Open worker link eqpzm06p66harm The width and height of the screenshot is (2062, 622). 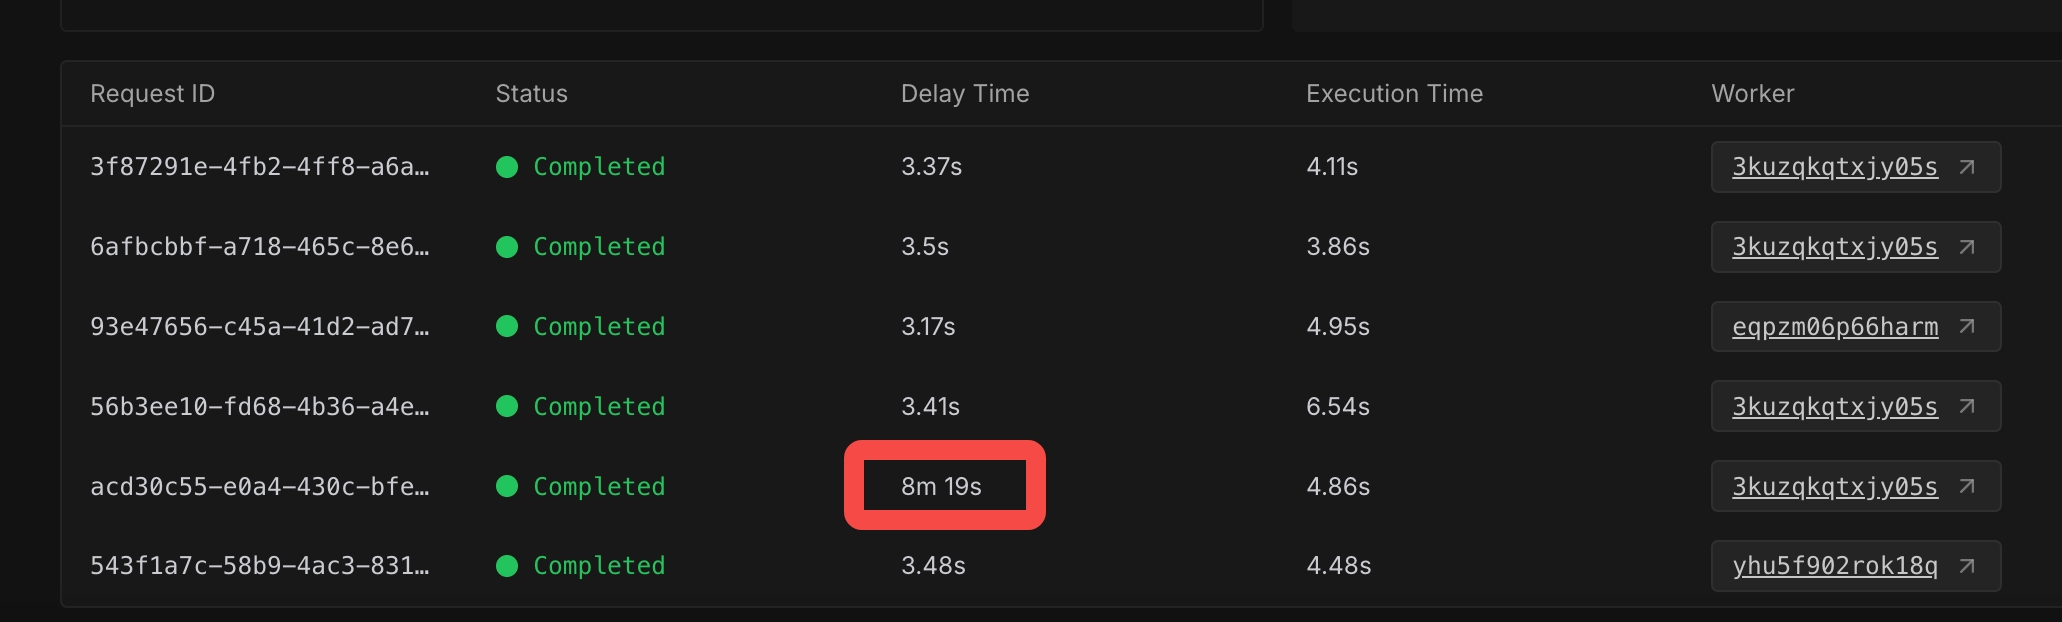(x=1835, y=327)
